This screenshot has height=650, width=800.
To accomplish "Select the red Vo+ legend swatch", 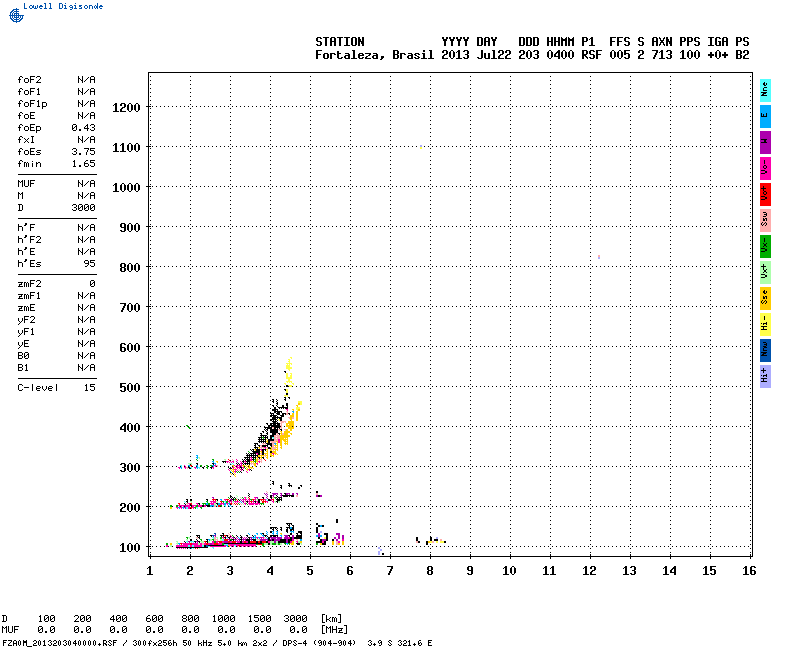I will pyautogui.click(x=765, y=194).
